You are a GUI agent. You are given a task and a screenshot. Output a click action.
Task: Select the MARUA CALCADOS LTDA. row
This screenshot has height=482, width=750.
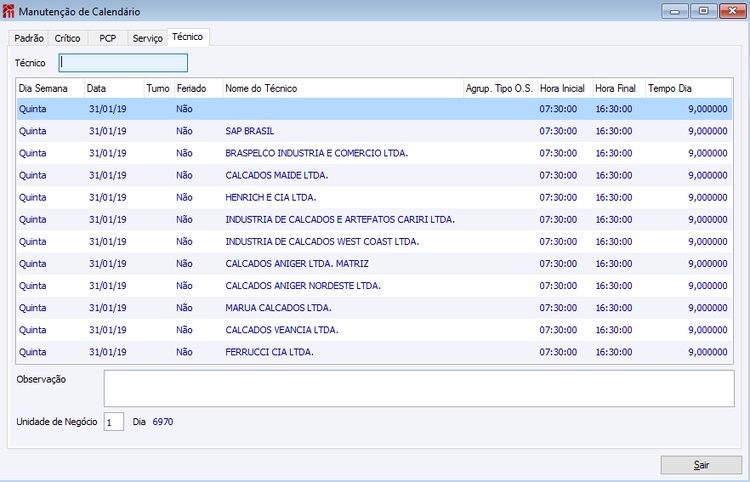point(374,308)
